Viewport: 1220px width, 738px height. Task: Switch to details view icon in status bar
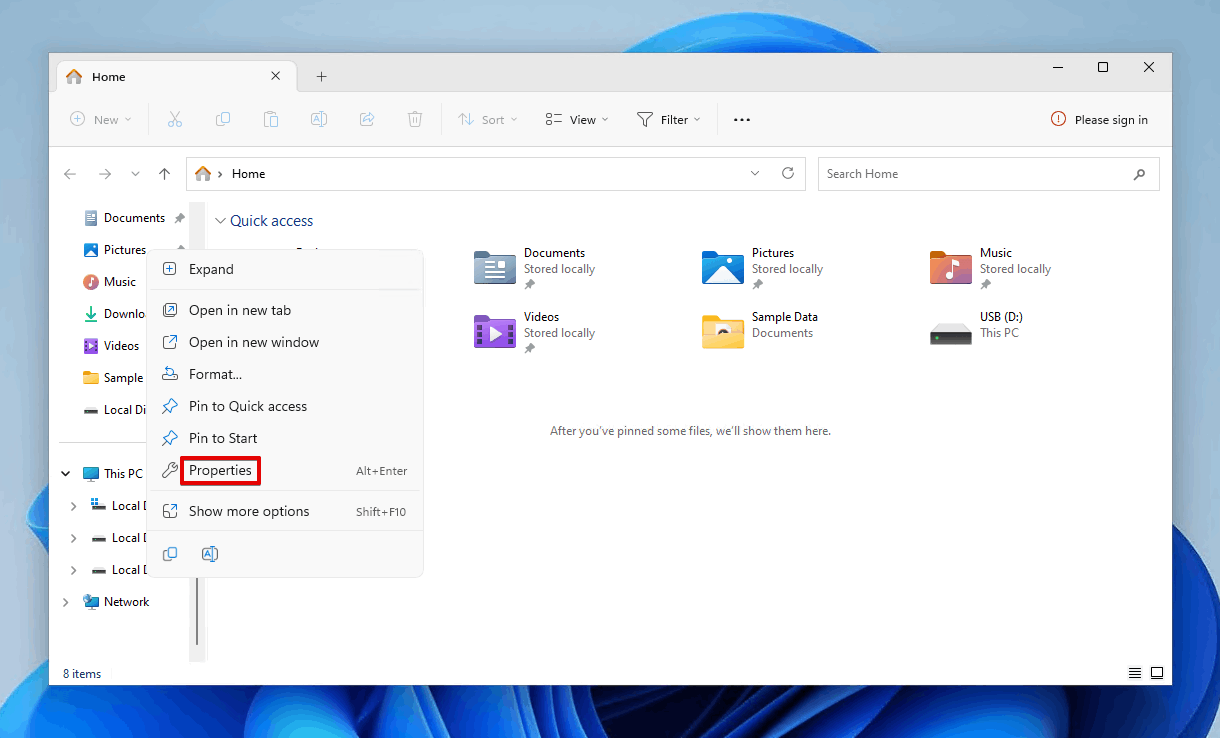click(1134, 673)
